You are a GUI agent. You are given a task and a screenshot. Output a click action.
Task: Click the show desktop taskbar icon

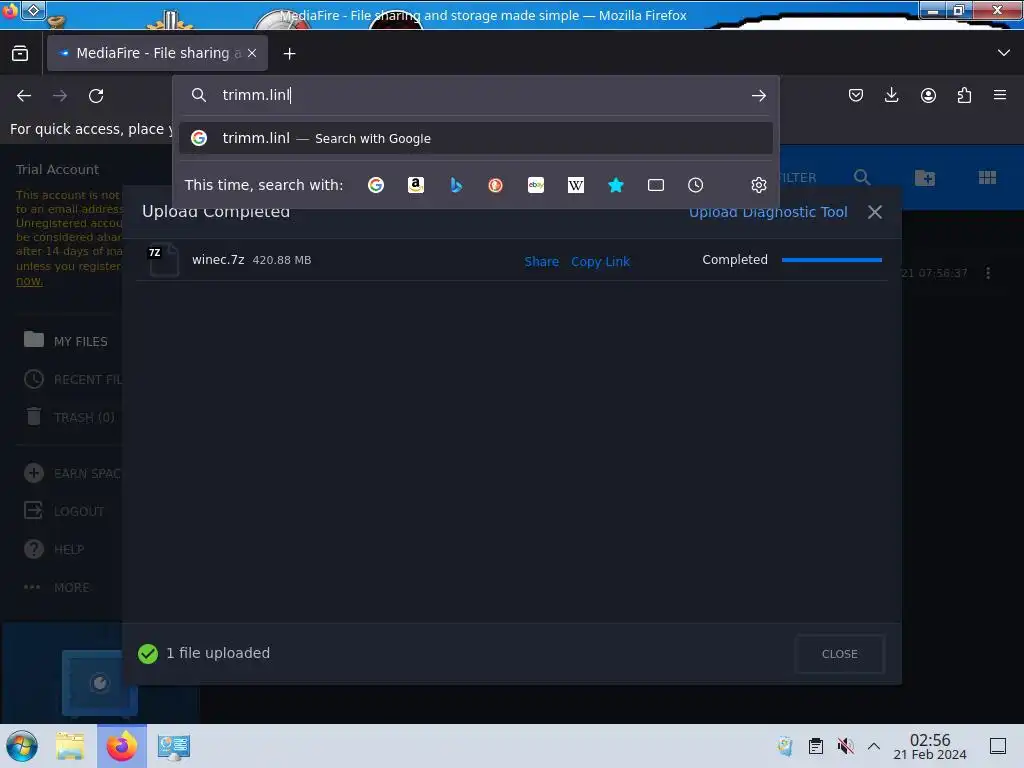coord(998,746)
